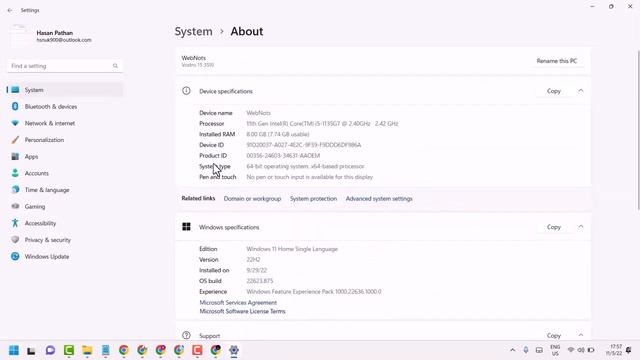640x360 pixels.
Task: Open the green Camtasia icon in the taskbar
Action: click(69, 350)
